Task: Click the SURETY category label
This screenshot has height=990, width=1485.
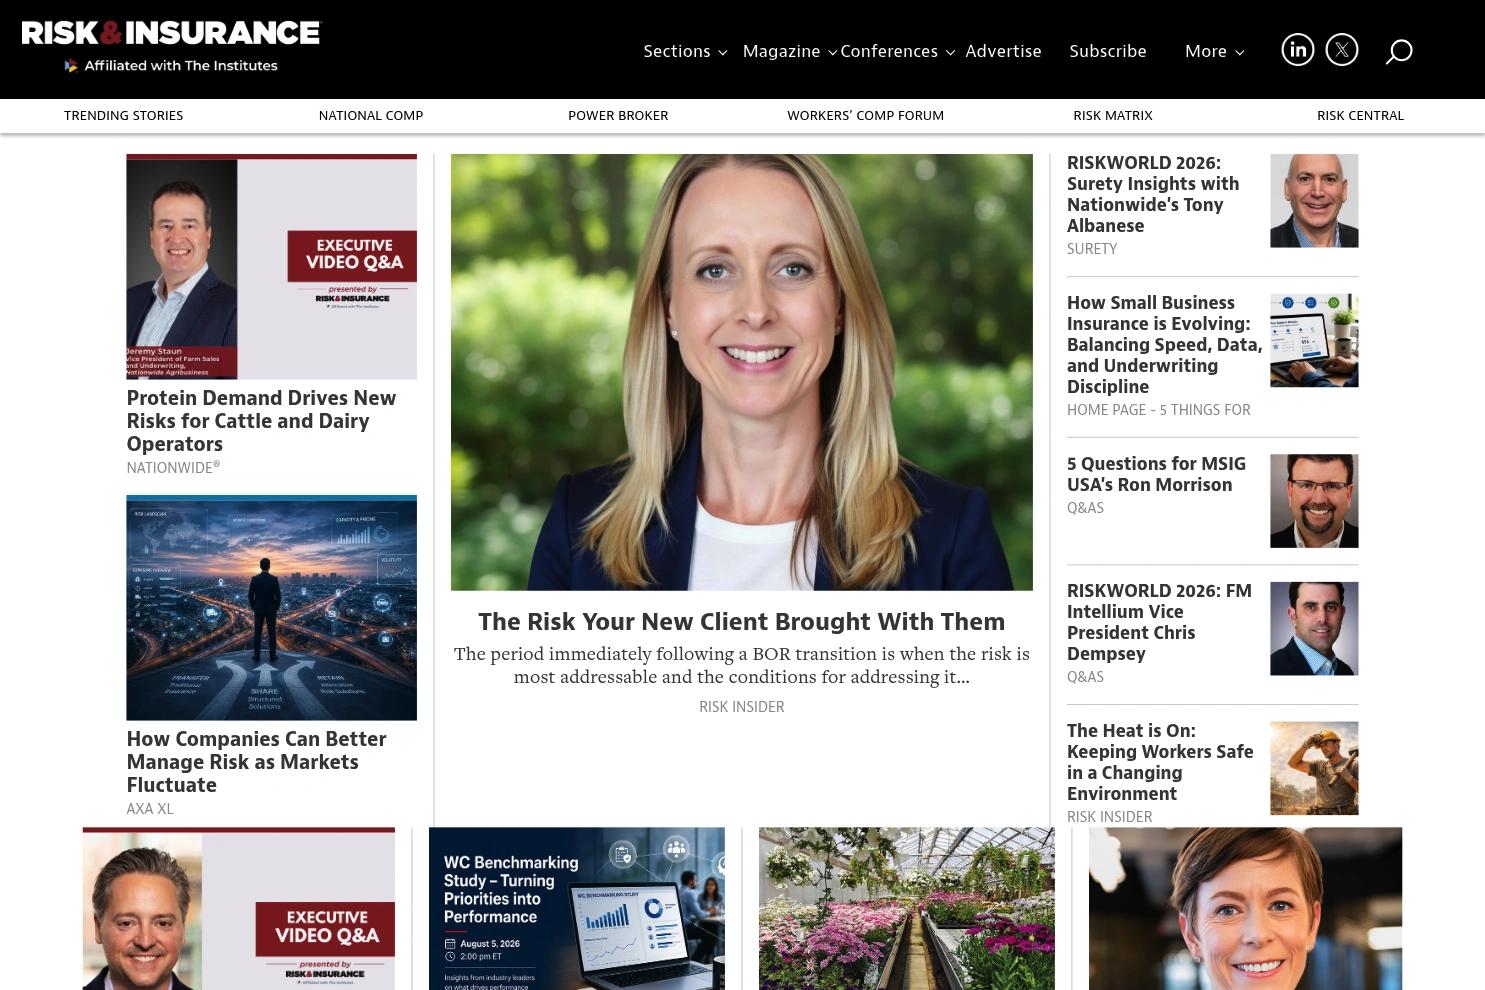Action: [1092, 249]
